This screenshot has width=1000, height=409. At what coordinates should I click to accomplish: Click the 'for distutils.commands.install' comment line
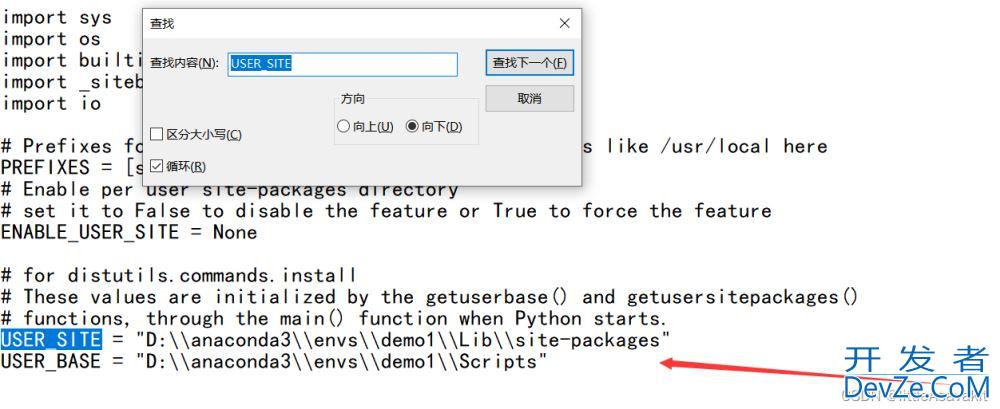click(190, 275)
